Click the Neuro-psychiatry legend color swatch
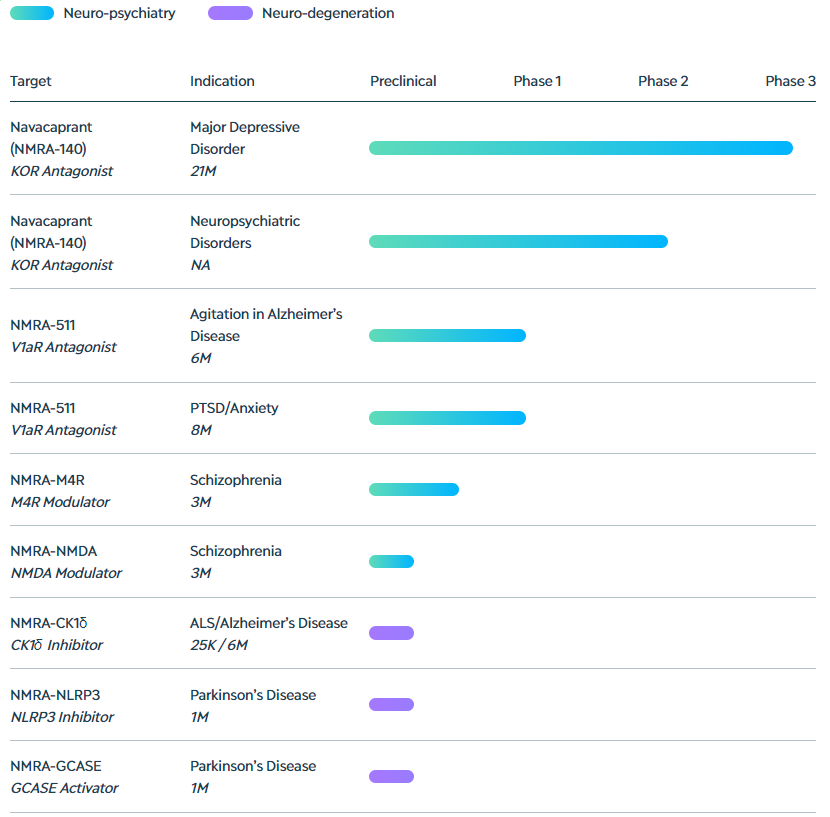Image resolution: width=830 pixels, height=817 pixels. point(32,14)
